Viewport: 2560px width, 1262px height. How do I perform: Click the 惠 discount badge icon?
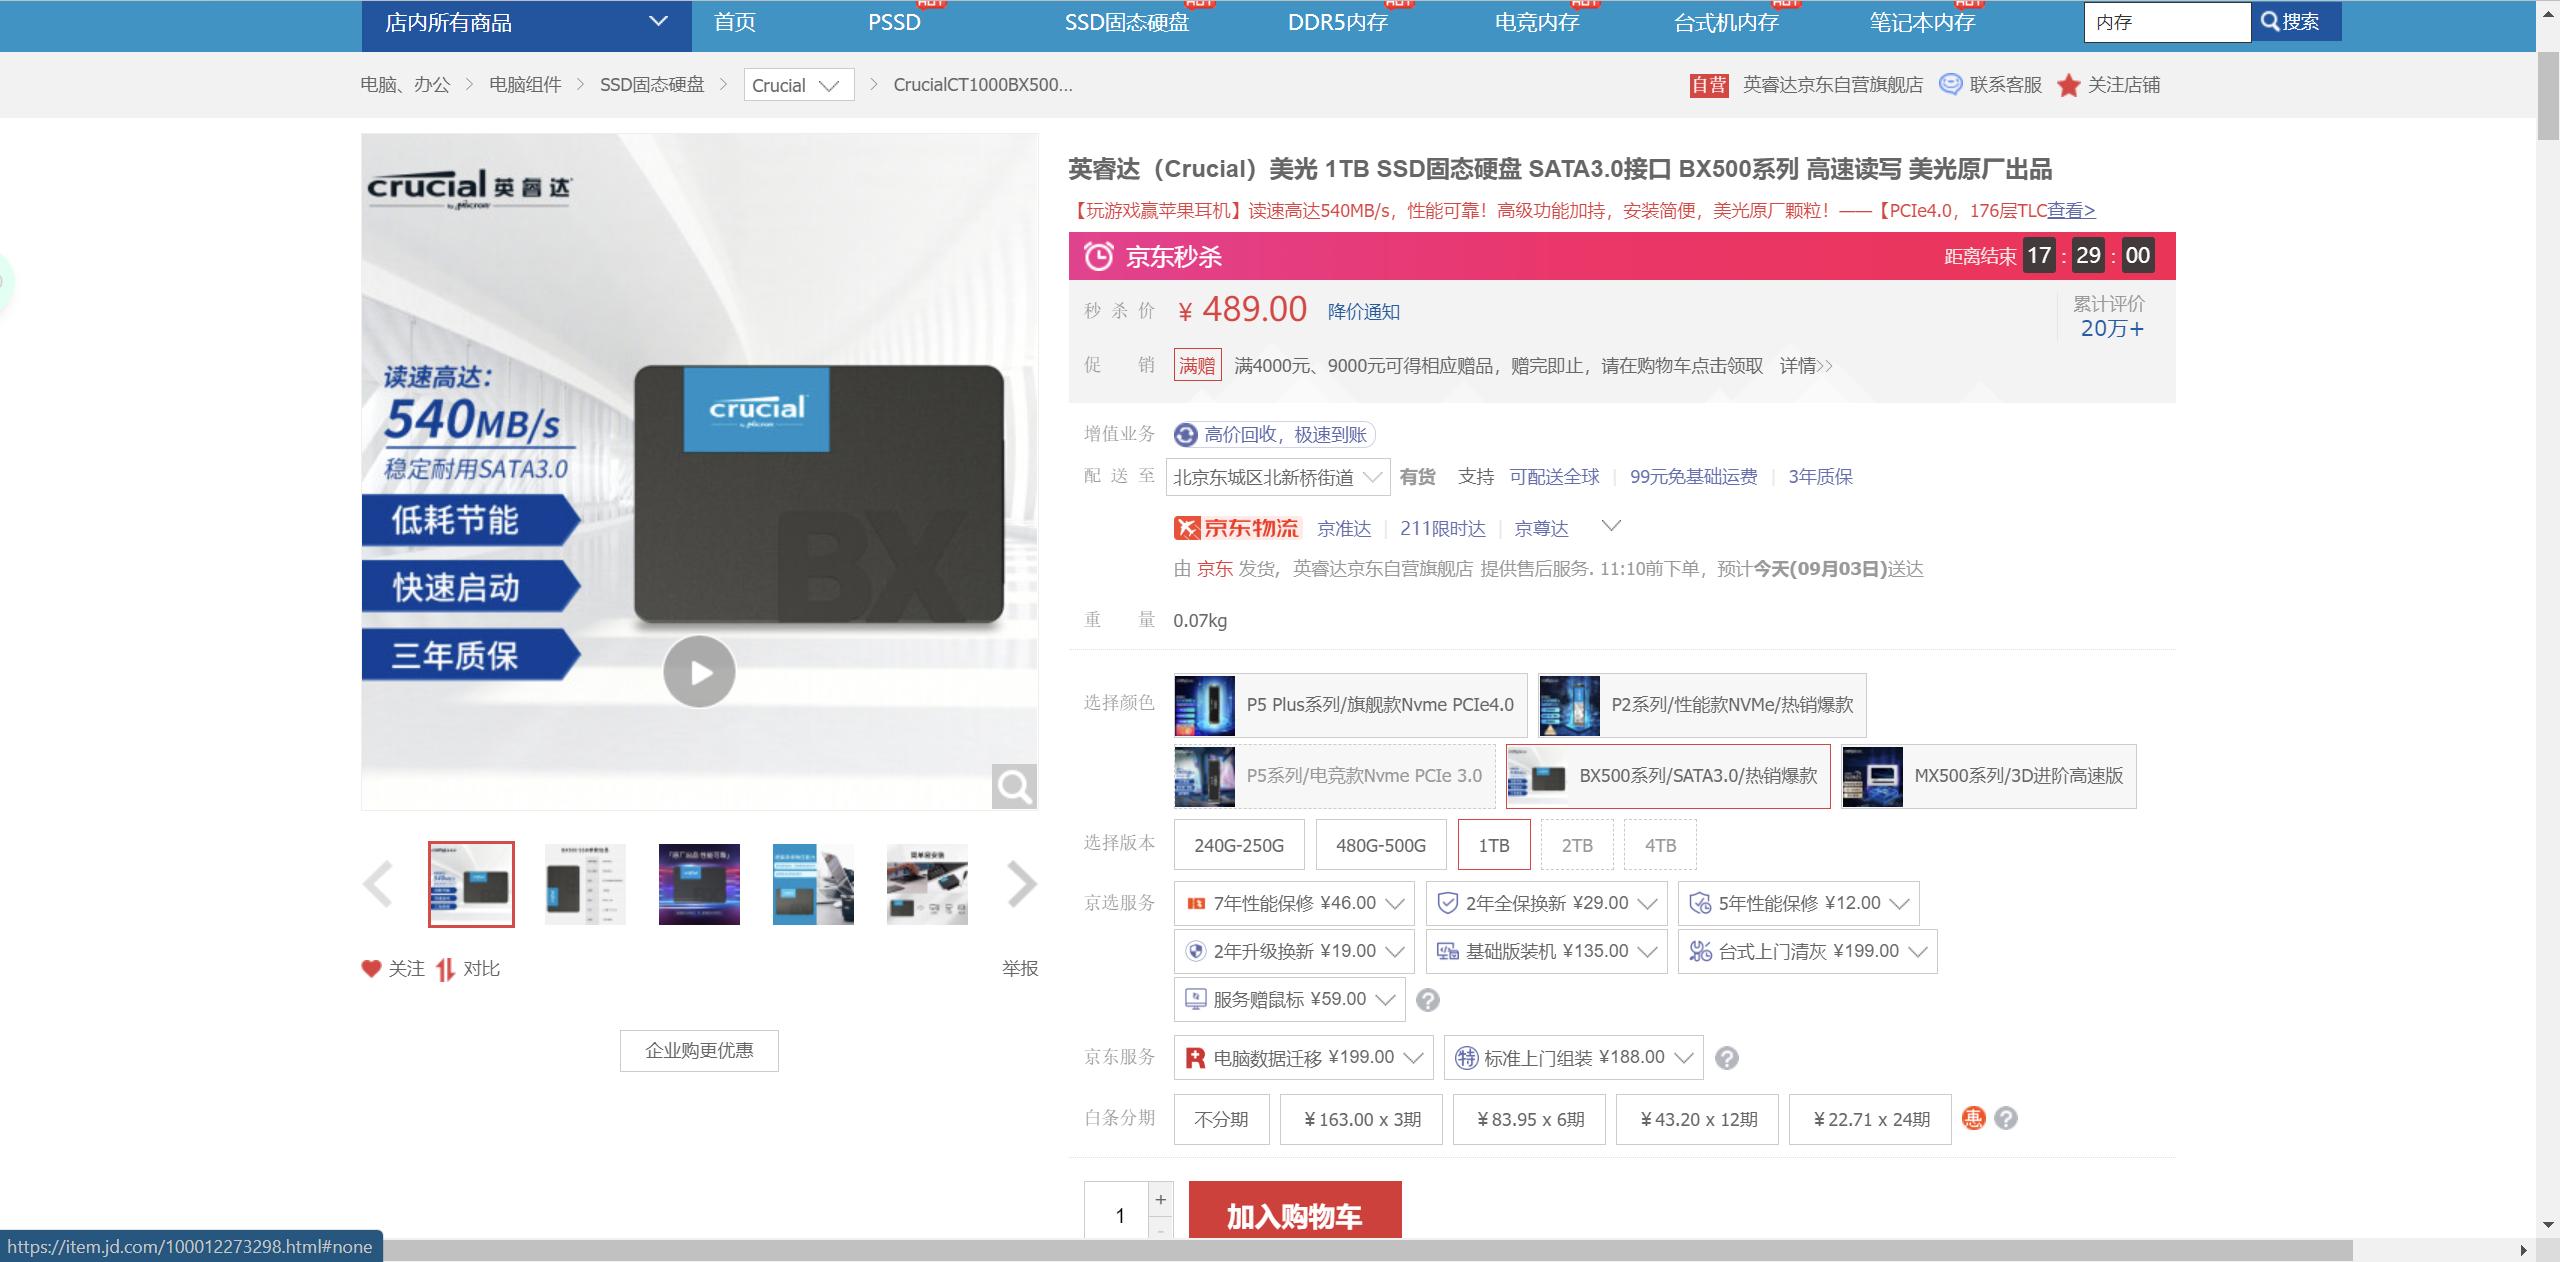click(x=1973, y=1118)
